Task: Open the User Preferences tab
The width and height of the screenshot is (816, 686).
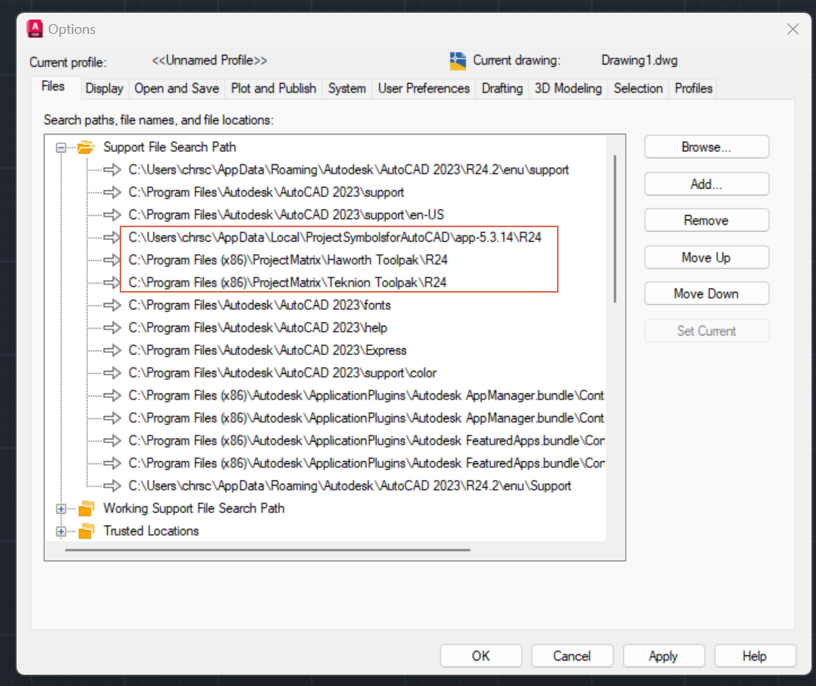Action: point(424,88)
